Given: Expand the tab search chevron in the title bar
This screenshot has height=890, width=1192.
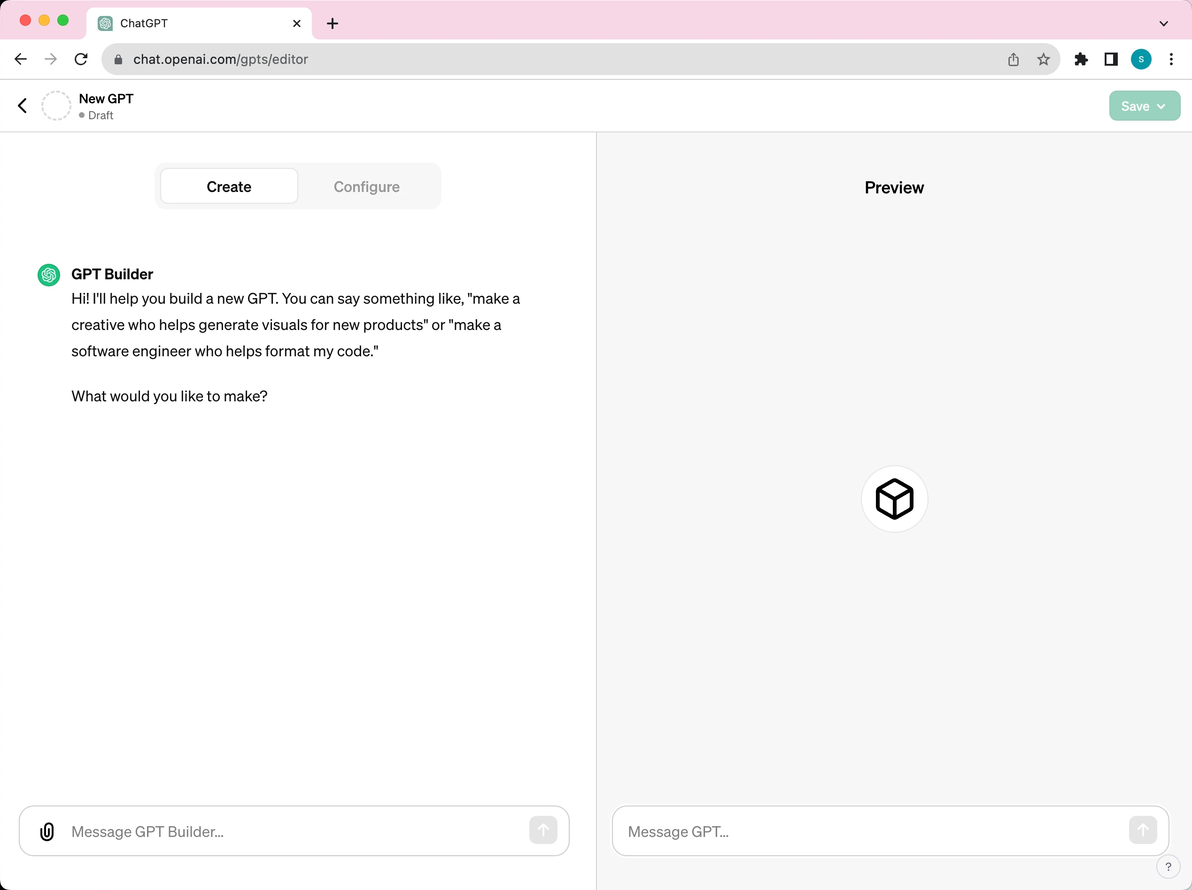Looking at the screenshot, I should 1163,24.
